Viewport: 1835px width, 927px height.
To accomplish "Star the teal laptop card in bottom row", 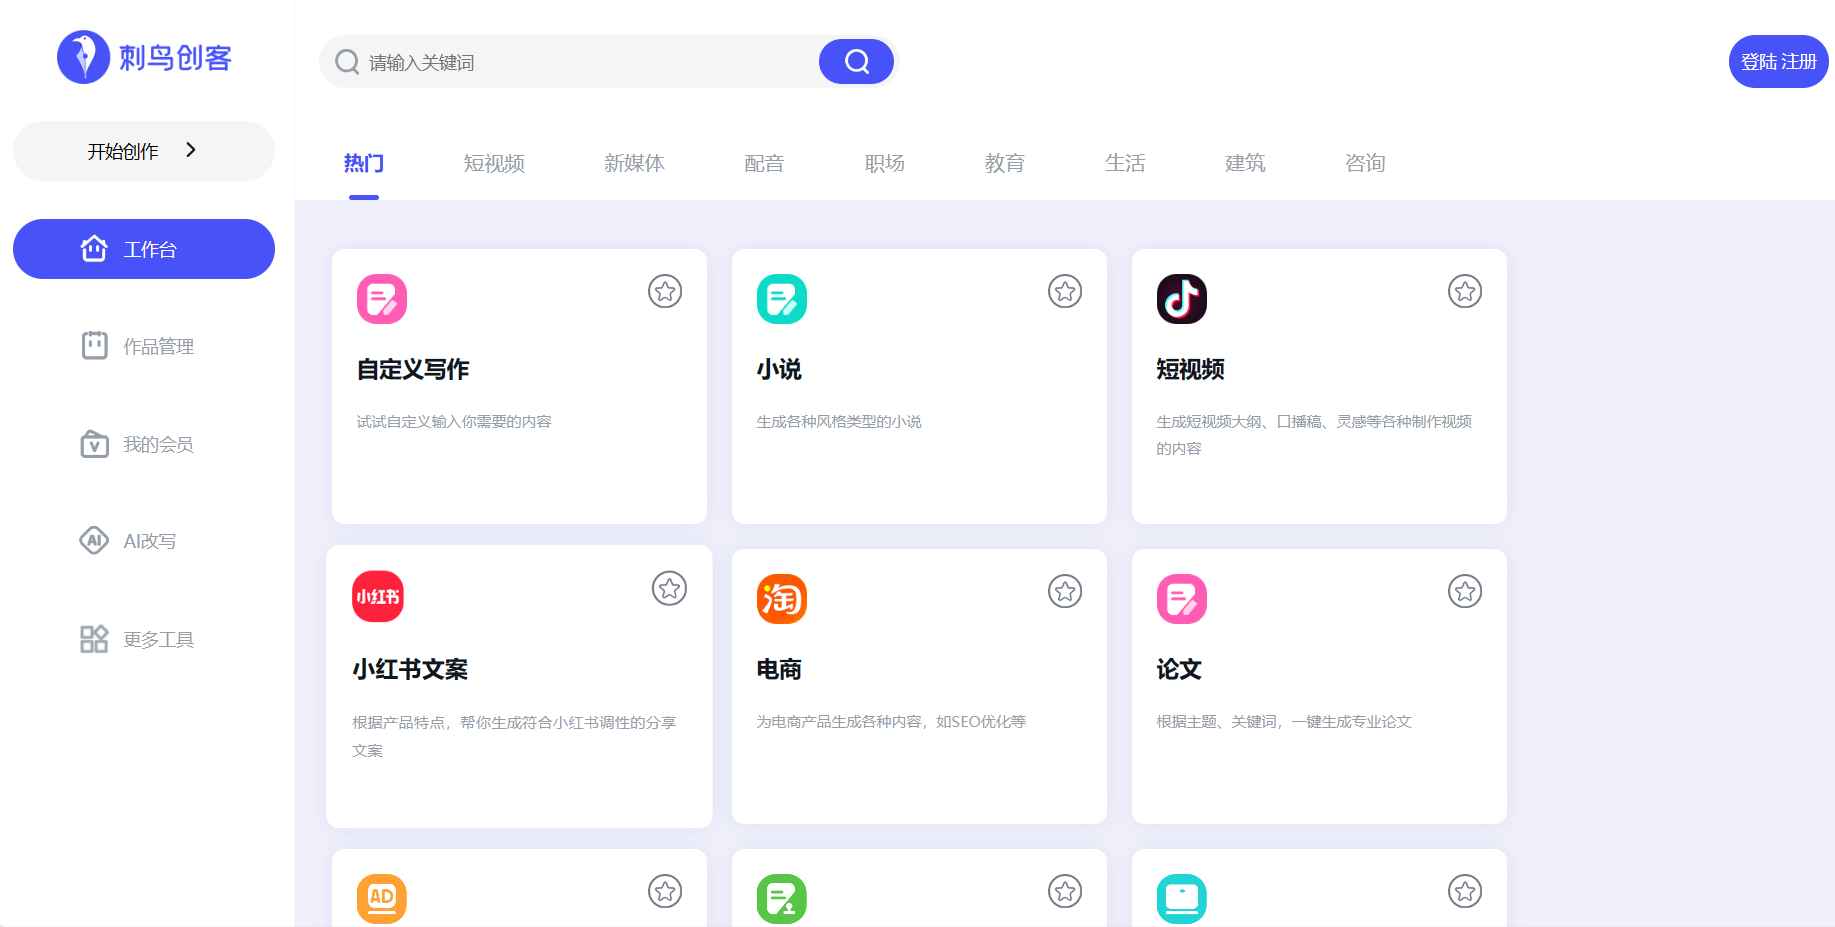I will 1465,891.
